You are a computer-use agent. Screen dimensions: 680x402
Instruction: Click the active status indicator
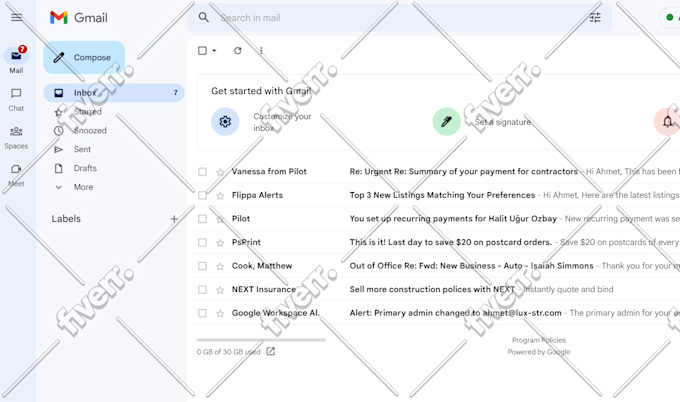pyautogui.click(x=670, y=17)
